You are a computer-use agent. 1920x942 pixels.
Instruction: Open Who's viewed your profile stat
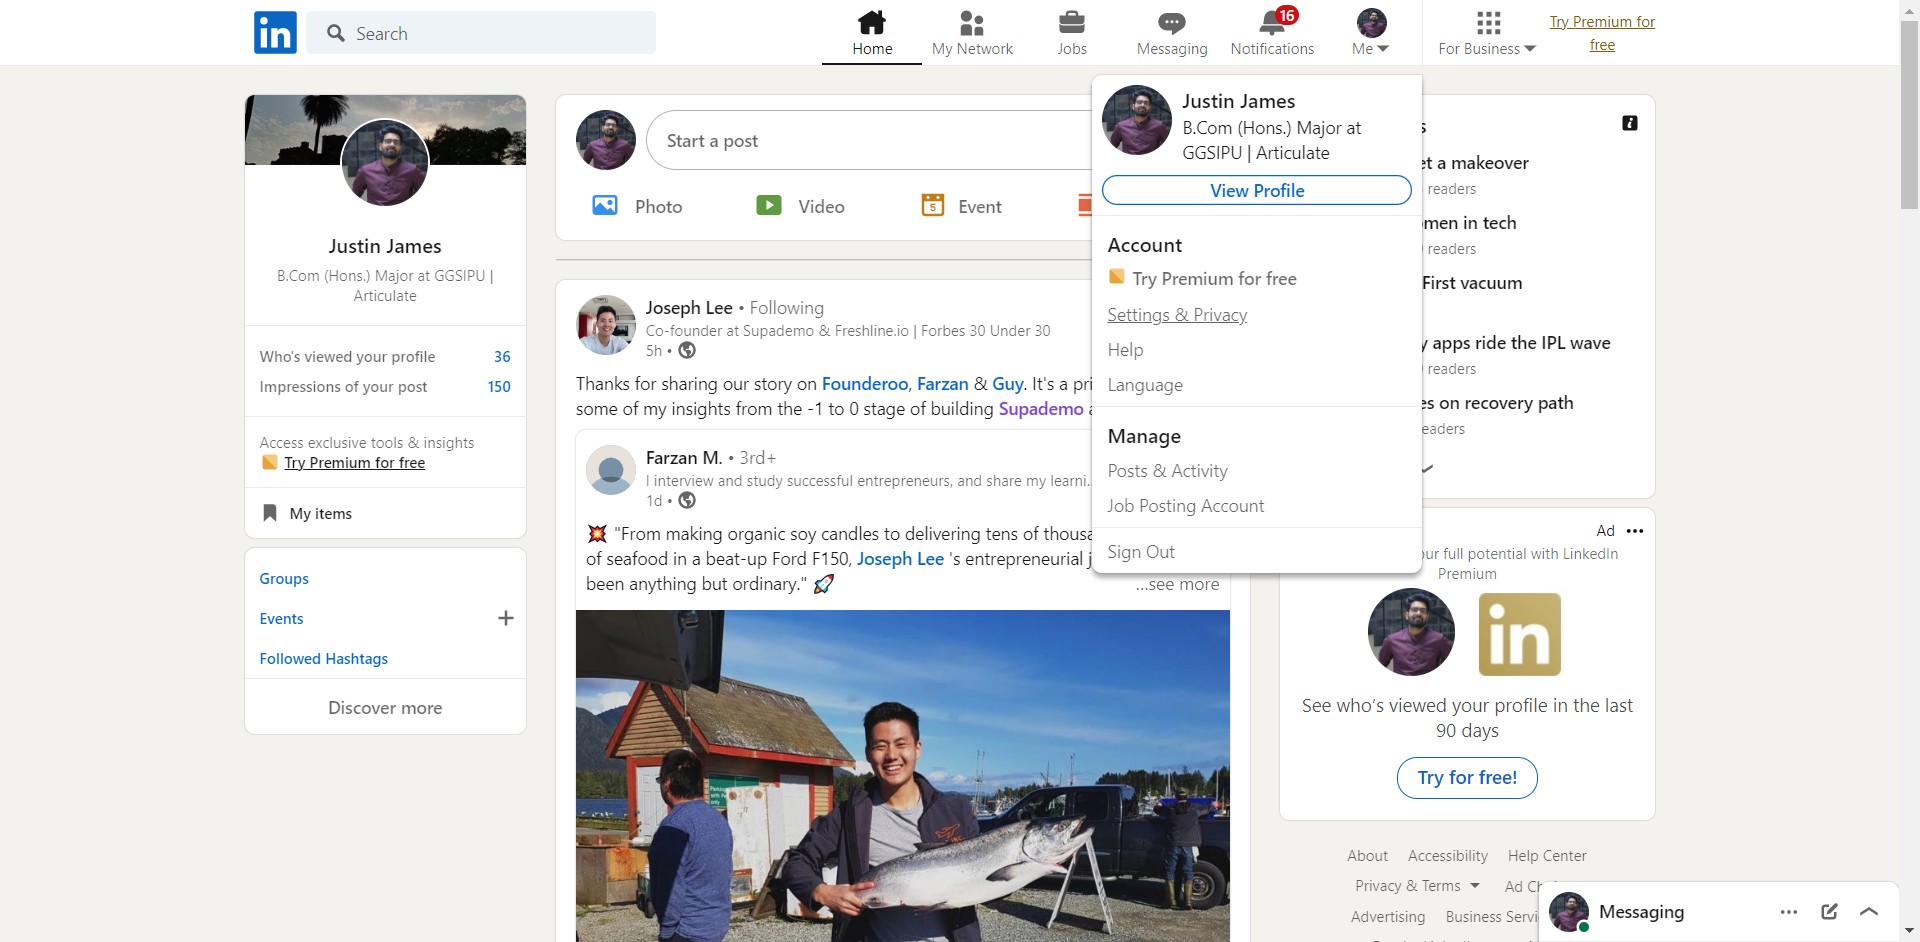[x=385, y=357]
